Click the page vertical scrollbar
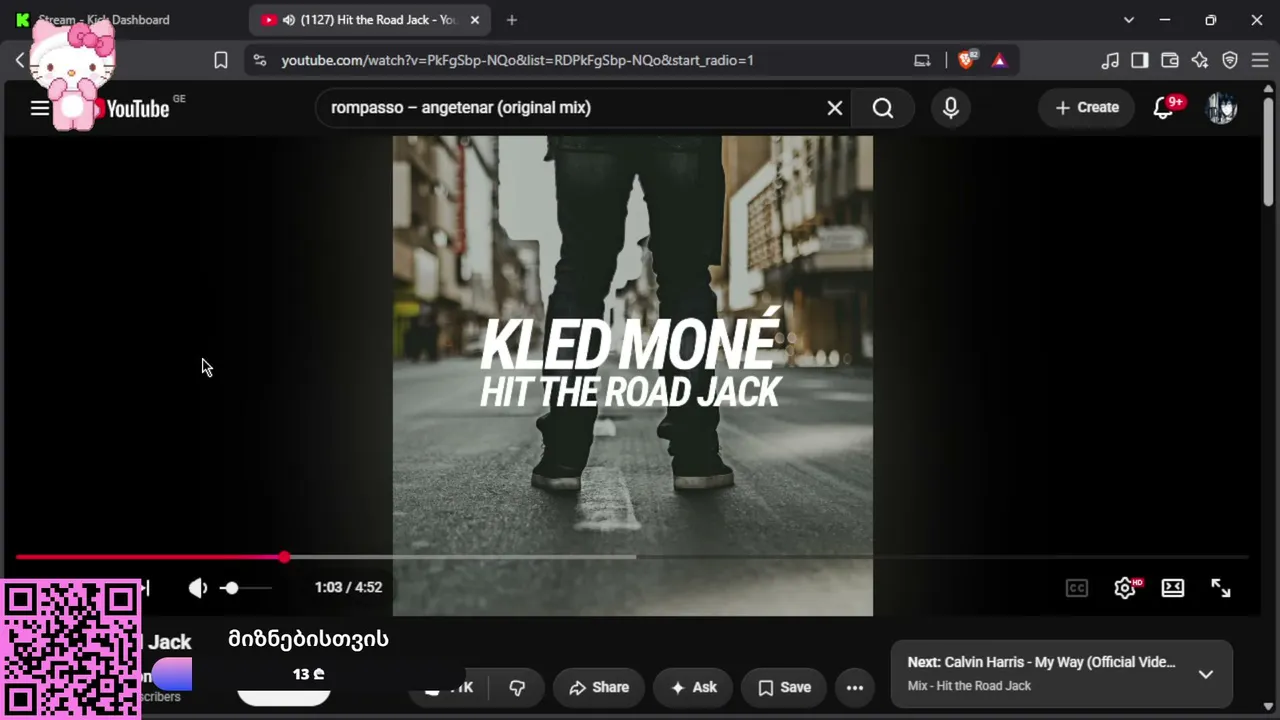 [x=1269, y=150]
